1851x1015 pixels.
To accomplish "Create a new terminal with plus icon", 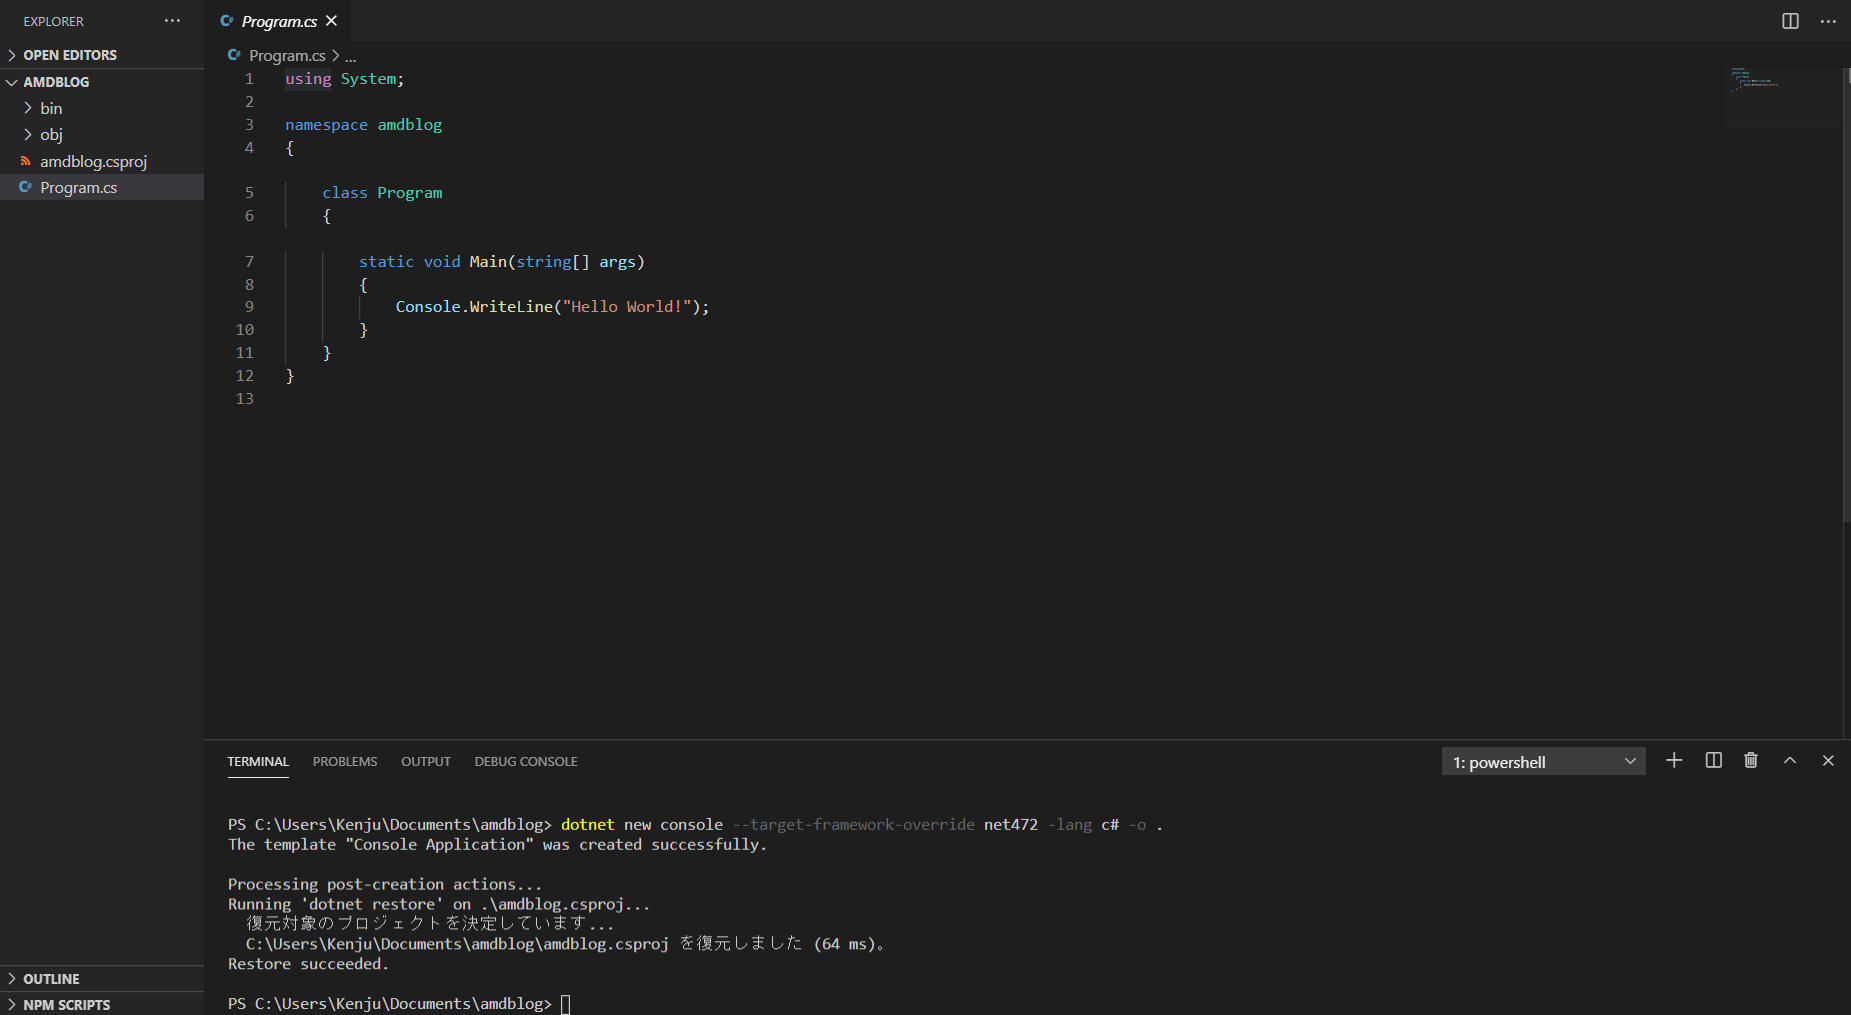I will tap(1674, 761).
